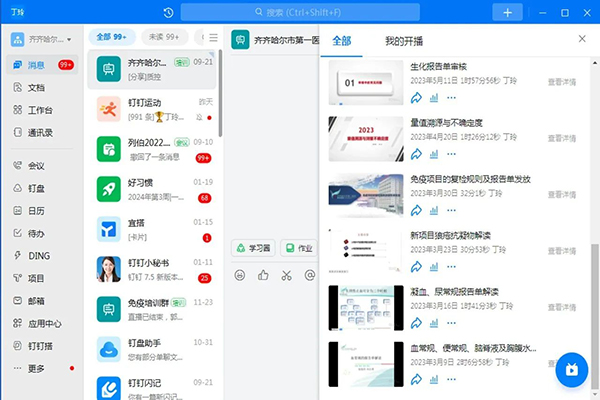Open more options for 凝血、尿常规报告单解读
This screenshot has height=400, width=600.
(x=452, y=323)
